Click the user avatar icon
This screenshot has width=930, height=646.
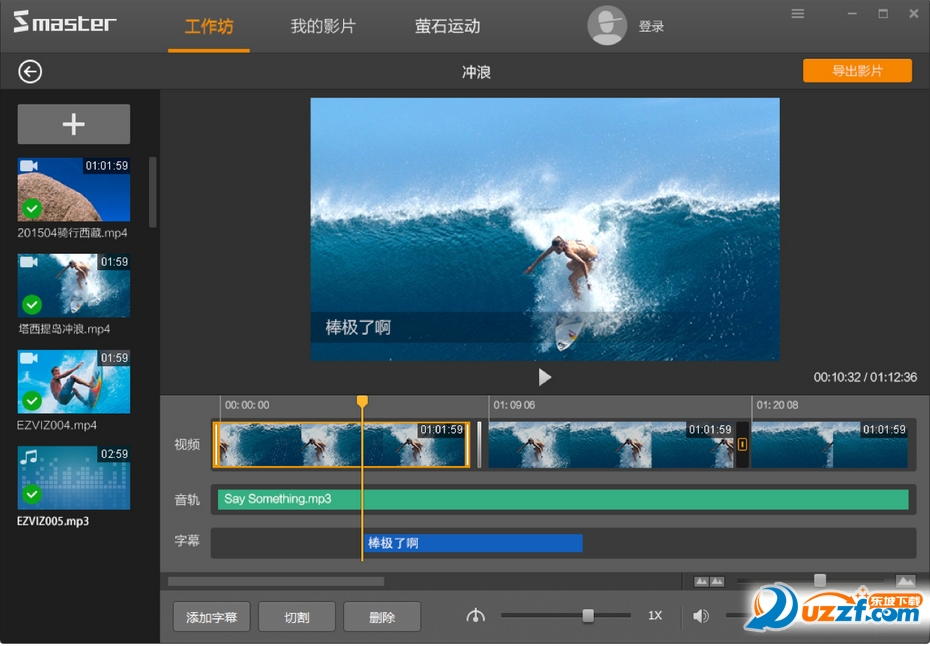pos(606,26)
